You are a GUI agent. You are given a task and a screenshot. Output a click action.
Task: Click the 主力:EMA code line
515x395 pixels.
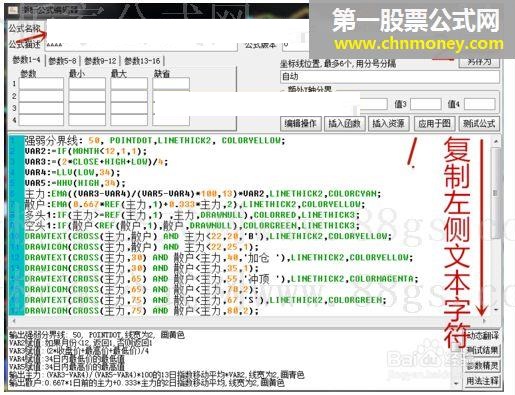coord(203,194)
